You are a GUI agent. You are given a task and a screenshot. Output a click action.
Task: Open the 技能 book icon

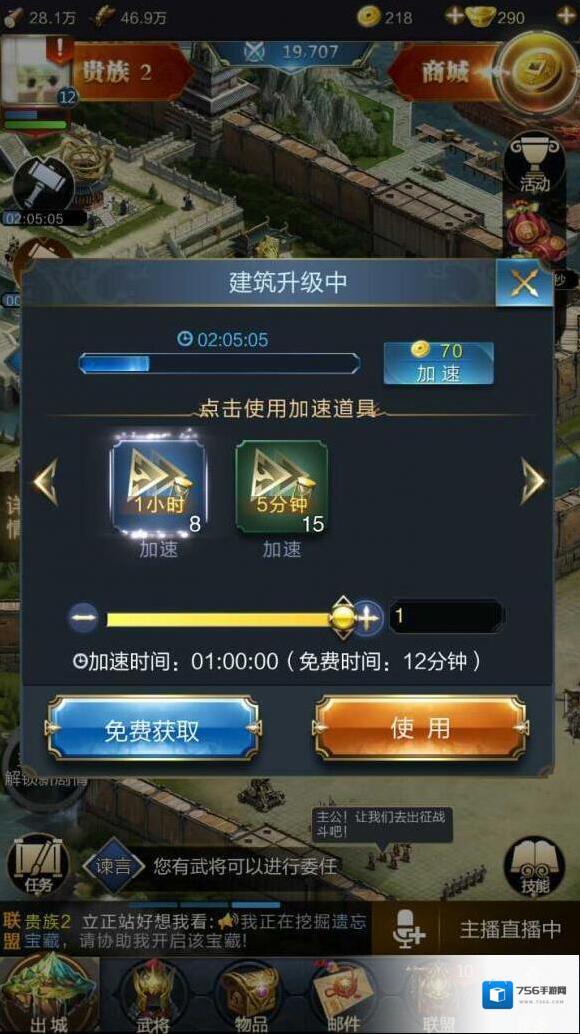[535, 867]
